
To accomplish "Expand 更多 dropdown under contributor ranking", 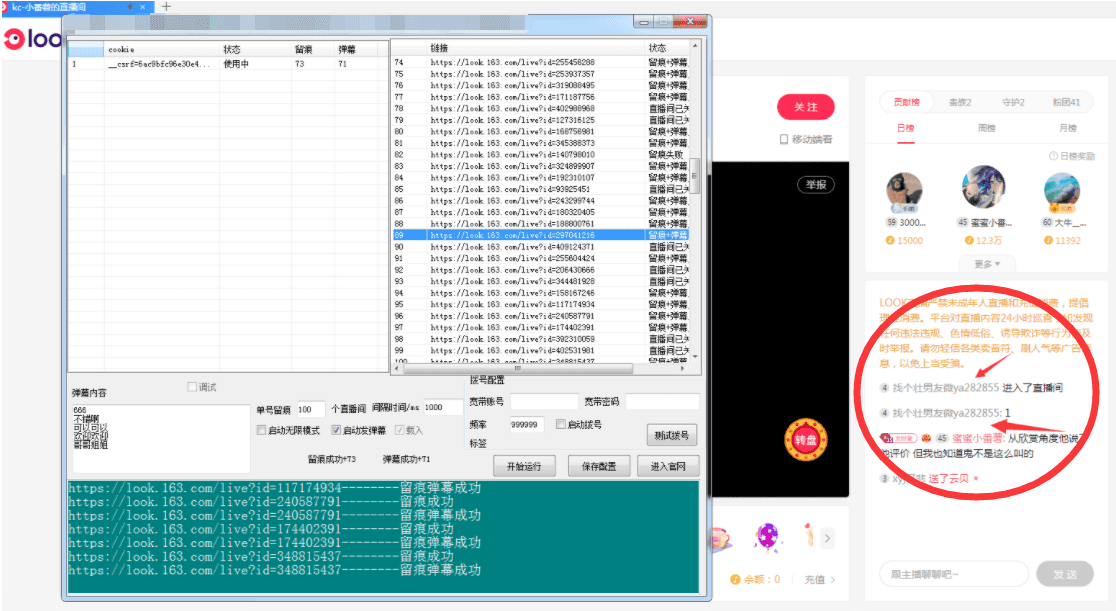I will (986, 264).
